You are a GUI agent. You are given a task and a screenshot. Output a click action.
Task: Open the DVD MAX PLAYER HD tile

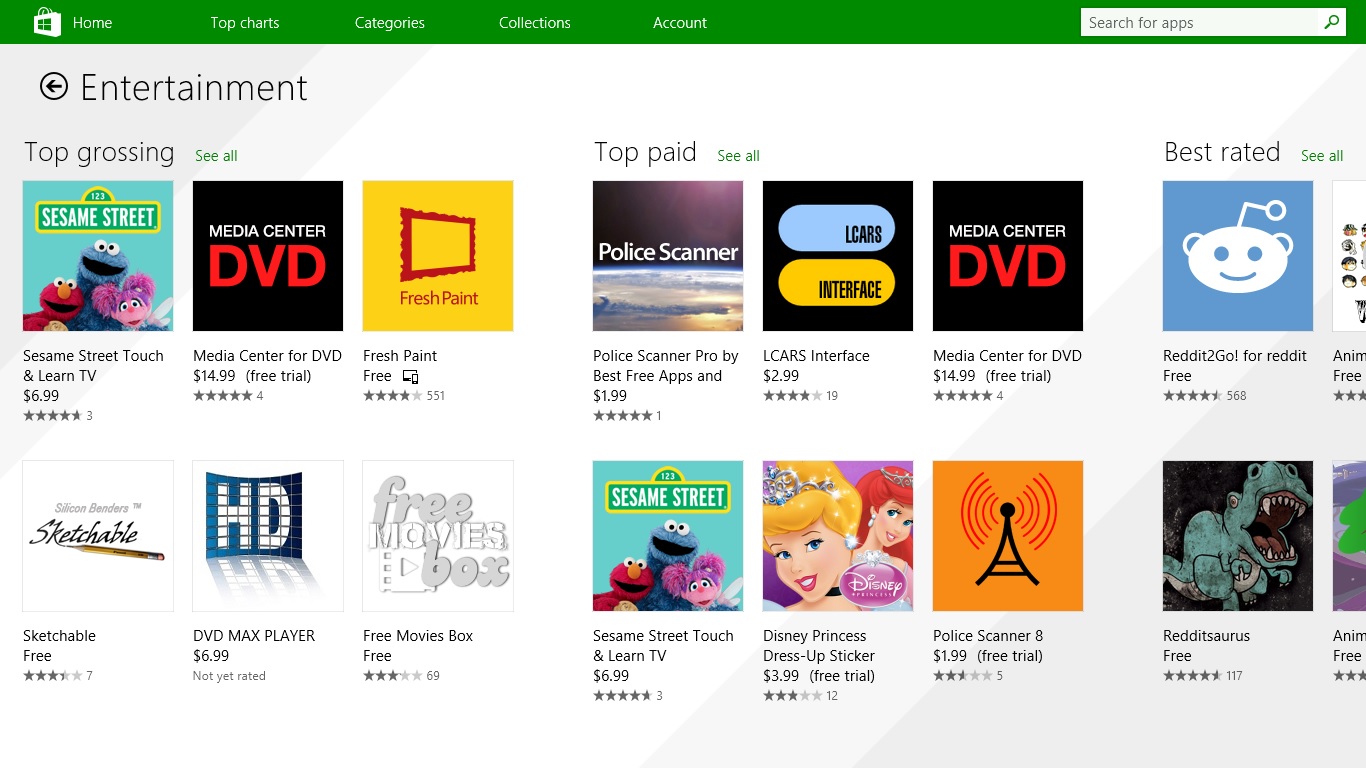click(268, 536)
